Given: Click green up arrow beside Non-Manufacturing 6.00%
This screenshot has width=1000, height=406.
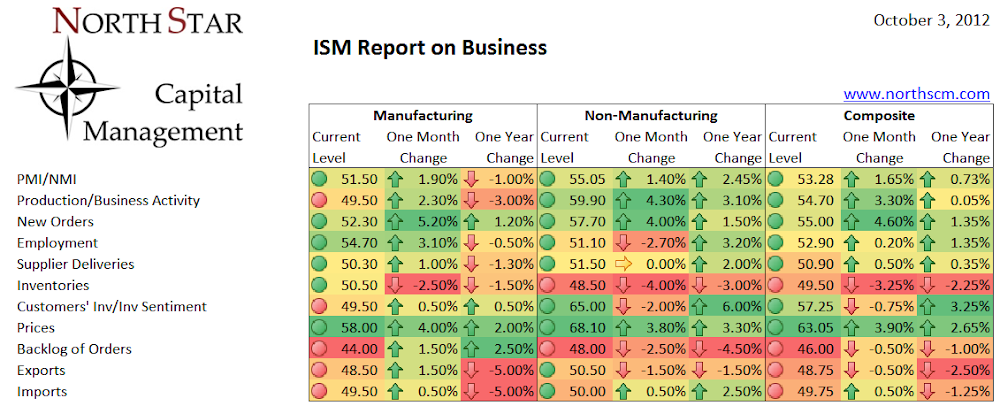Looking at the screenshot, I should click(x=700, y=307).
